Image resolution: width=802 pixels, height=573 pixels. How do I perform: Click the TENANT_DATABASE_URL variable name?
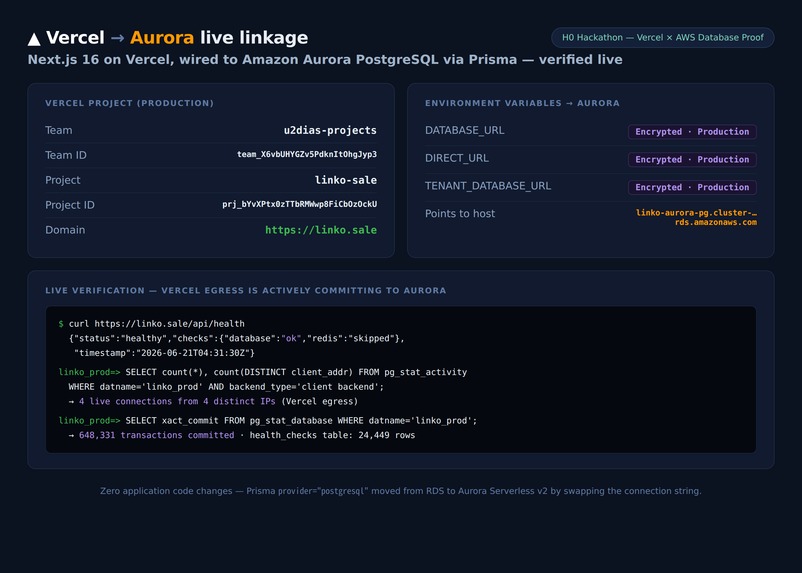pos(488,186)
